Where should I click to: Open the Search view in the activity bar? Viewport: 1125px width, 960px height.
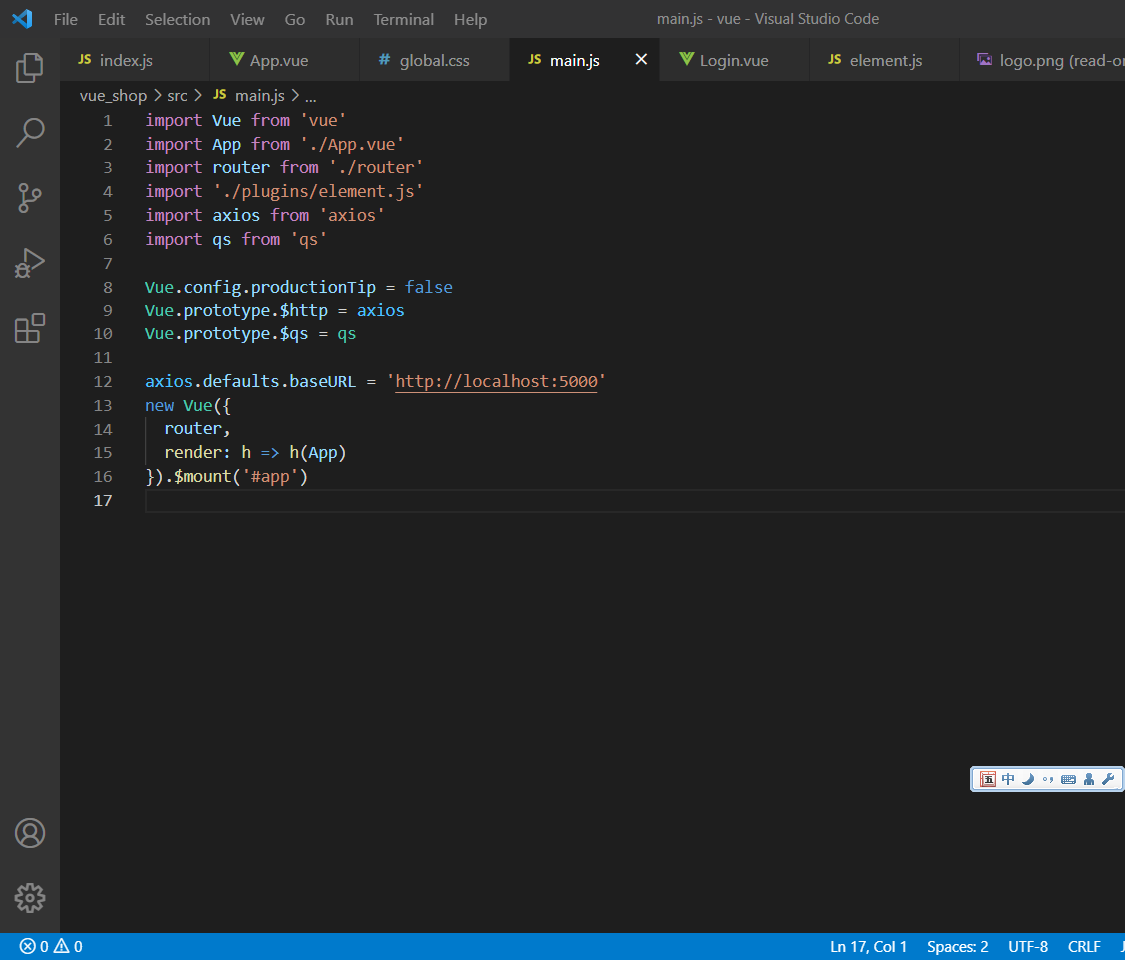(29, 133)
